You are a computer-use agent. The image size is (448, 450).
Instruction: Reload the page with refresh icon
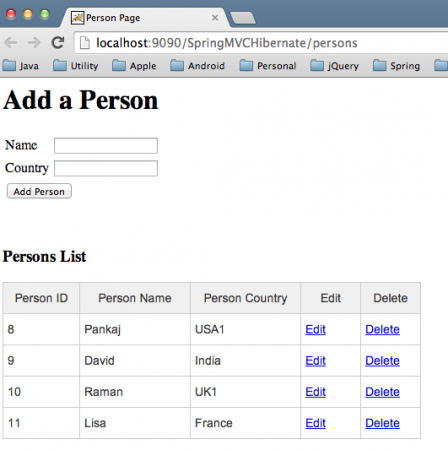click(58, 43)
